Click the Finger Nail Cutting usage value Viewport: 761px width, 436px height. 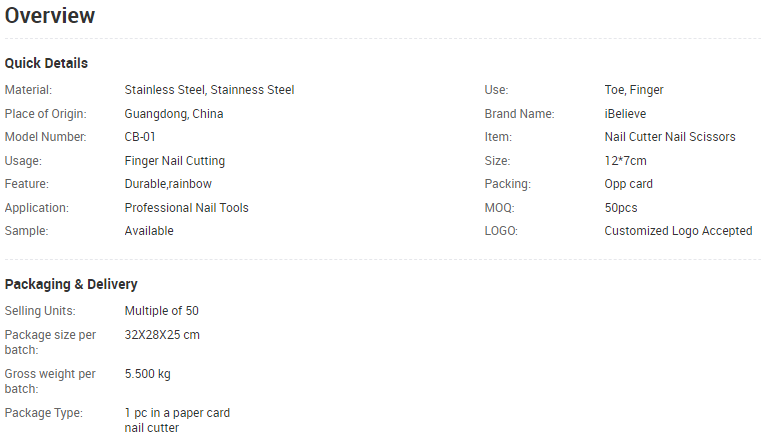point(175,161)
